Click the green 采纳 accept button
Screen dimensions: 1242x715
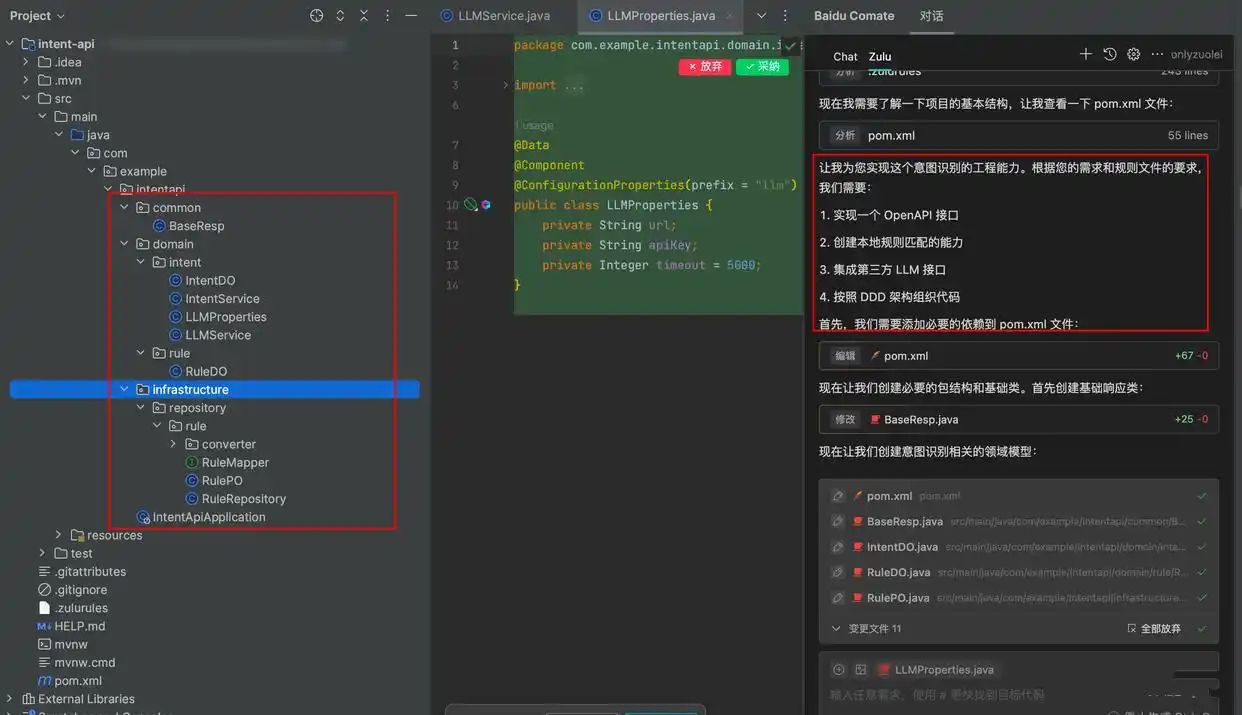coord(763,65)
